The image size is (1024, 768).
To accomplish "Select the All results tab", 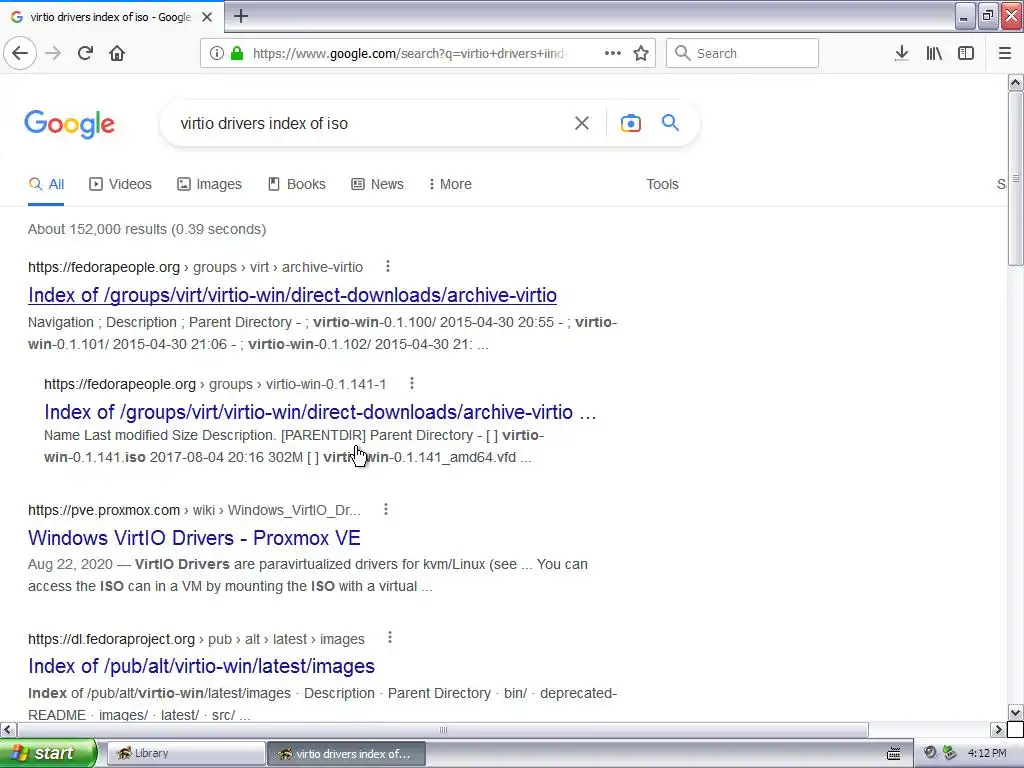I will coord(46,184).
